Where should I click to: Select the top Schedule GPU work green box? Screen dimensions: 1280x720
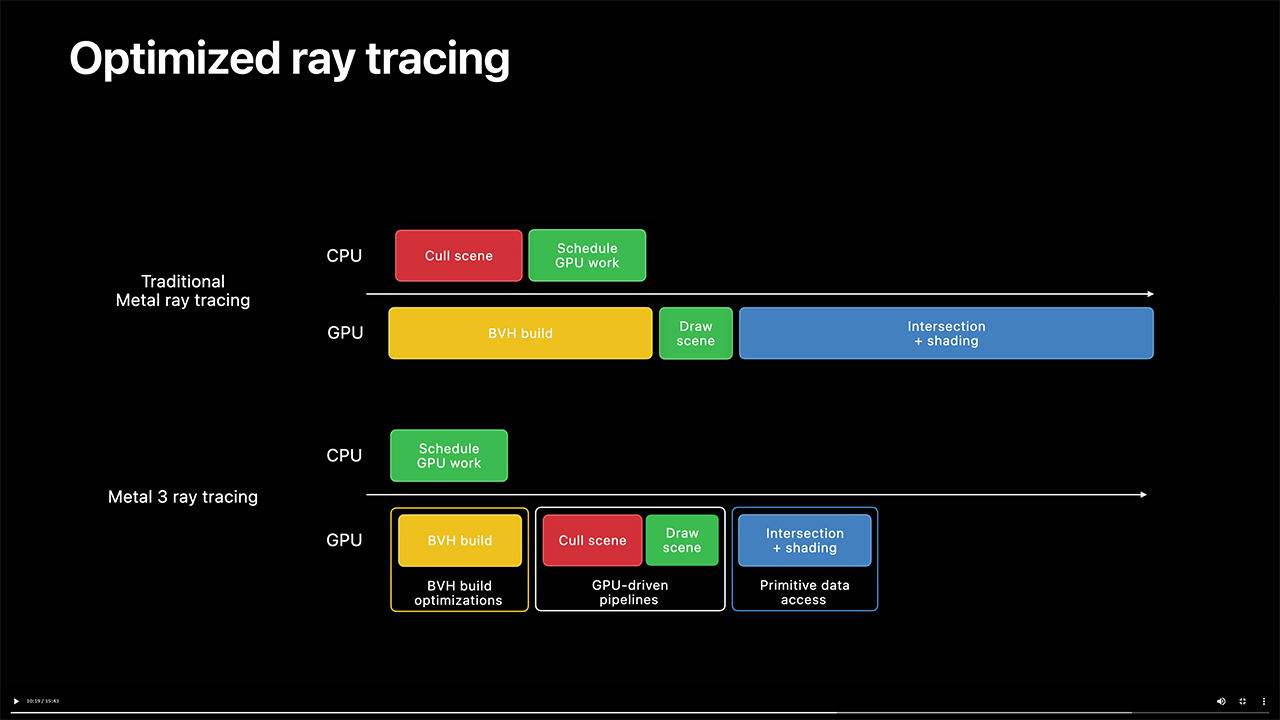click(x=587, y=256)
